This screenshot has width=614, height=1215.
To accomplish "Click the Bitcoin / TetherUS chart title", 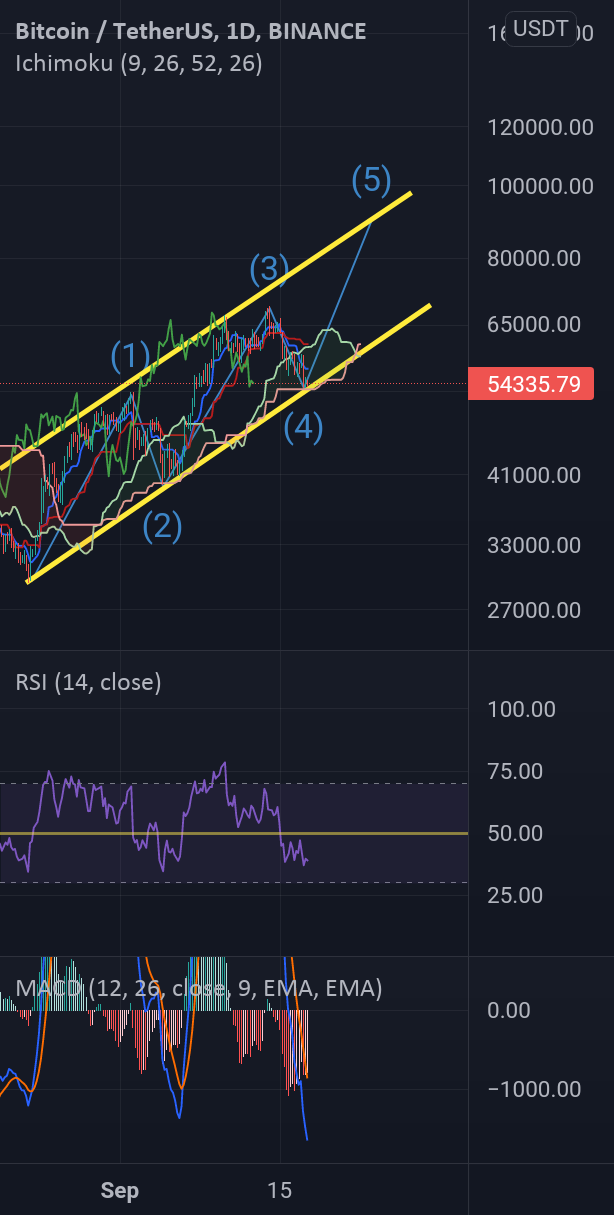I will pos(191,32).
